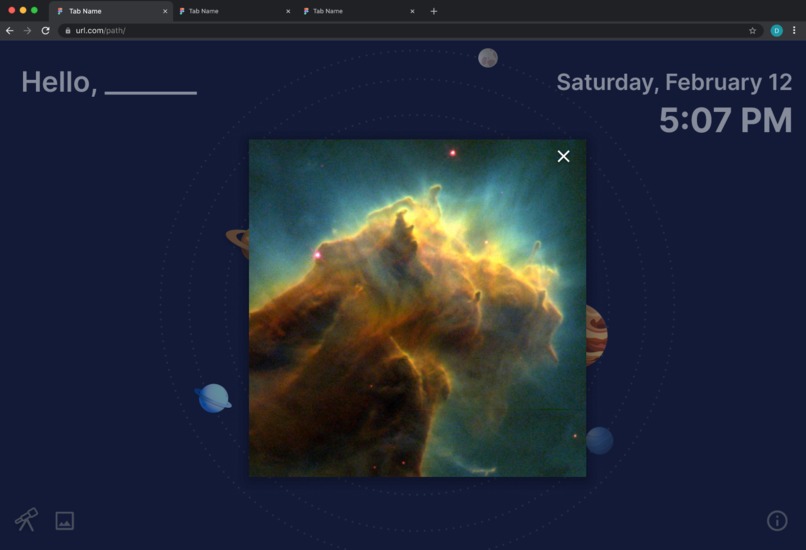The image size is (806, 550).
Task: Click the url.com/path address bar
Action: [411, 31]
